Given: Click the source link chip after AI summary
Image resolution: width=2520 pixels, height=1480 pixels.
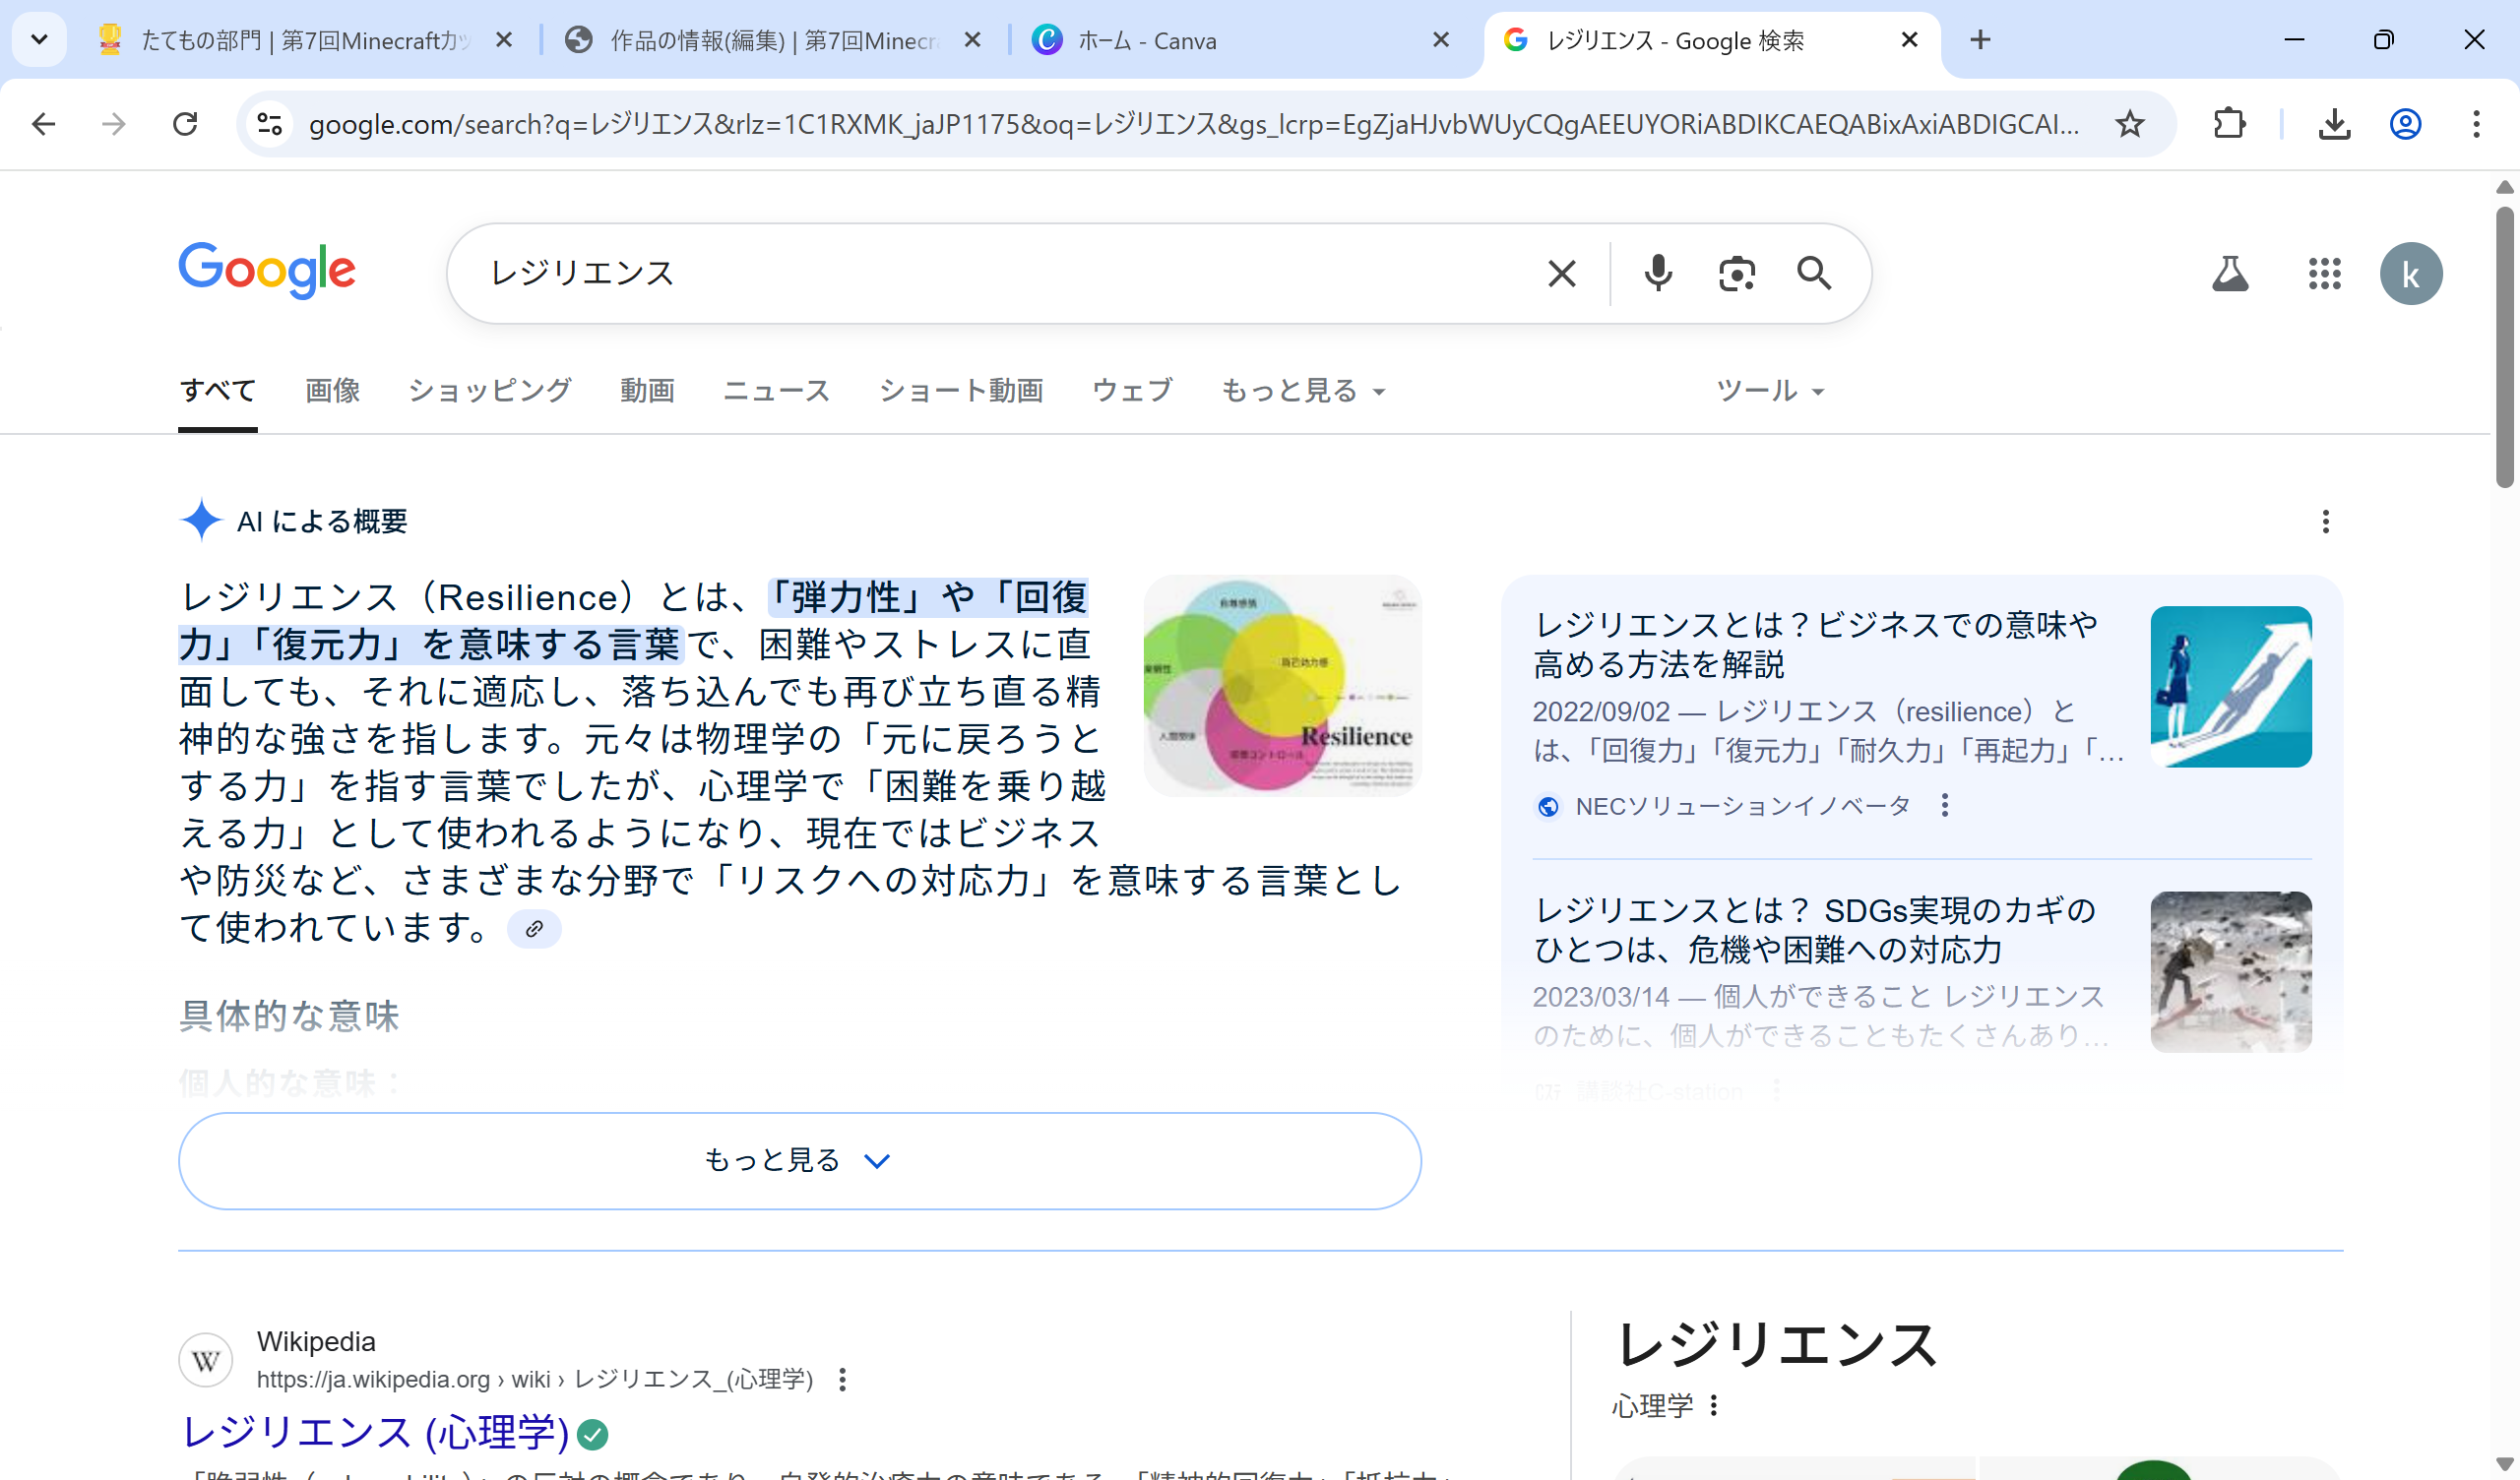Looking at the screenshot, I should click(x=534, y=929).
